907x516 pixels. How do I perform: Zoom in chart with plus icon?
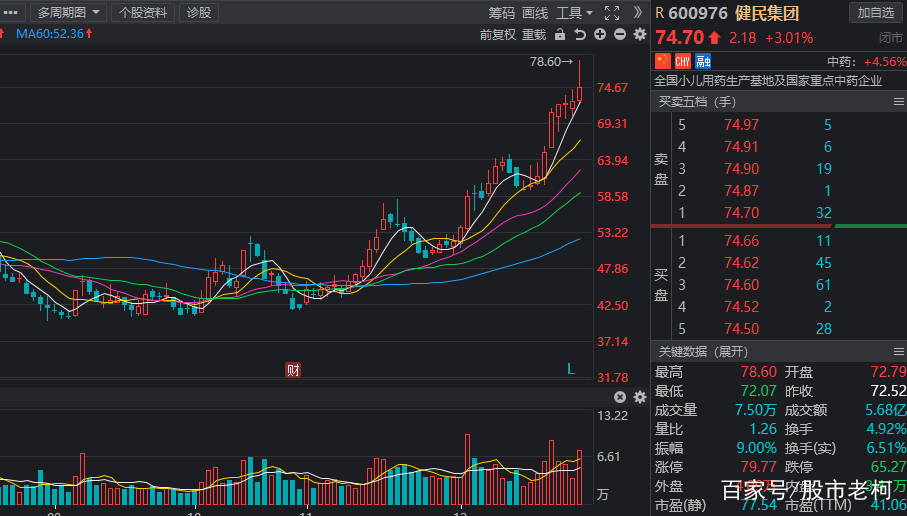(x=600, y=34)
